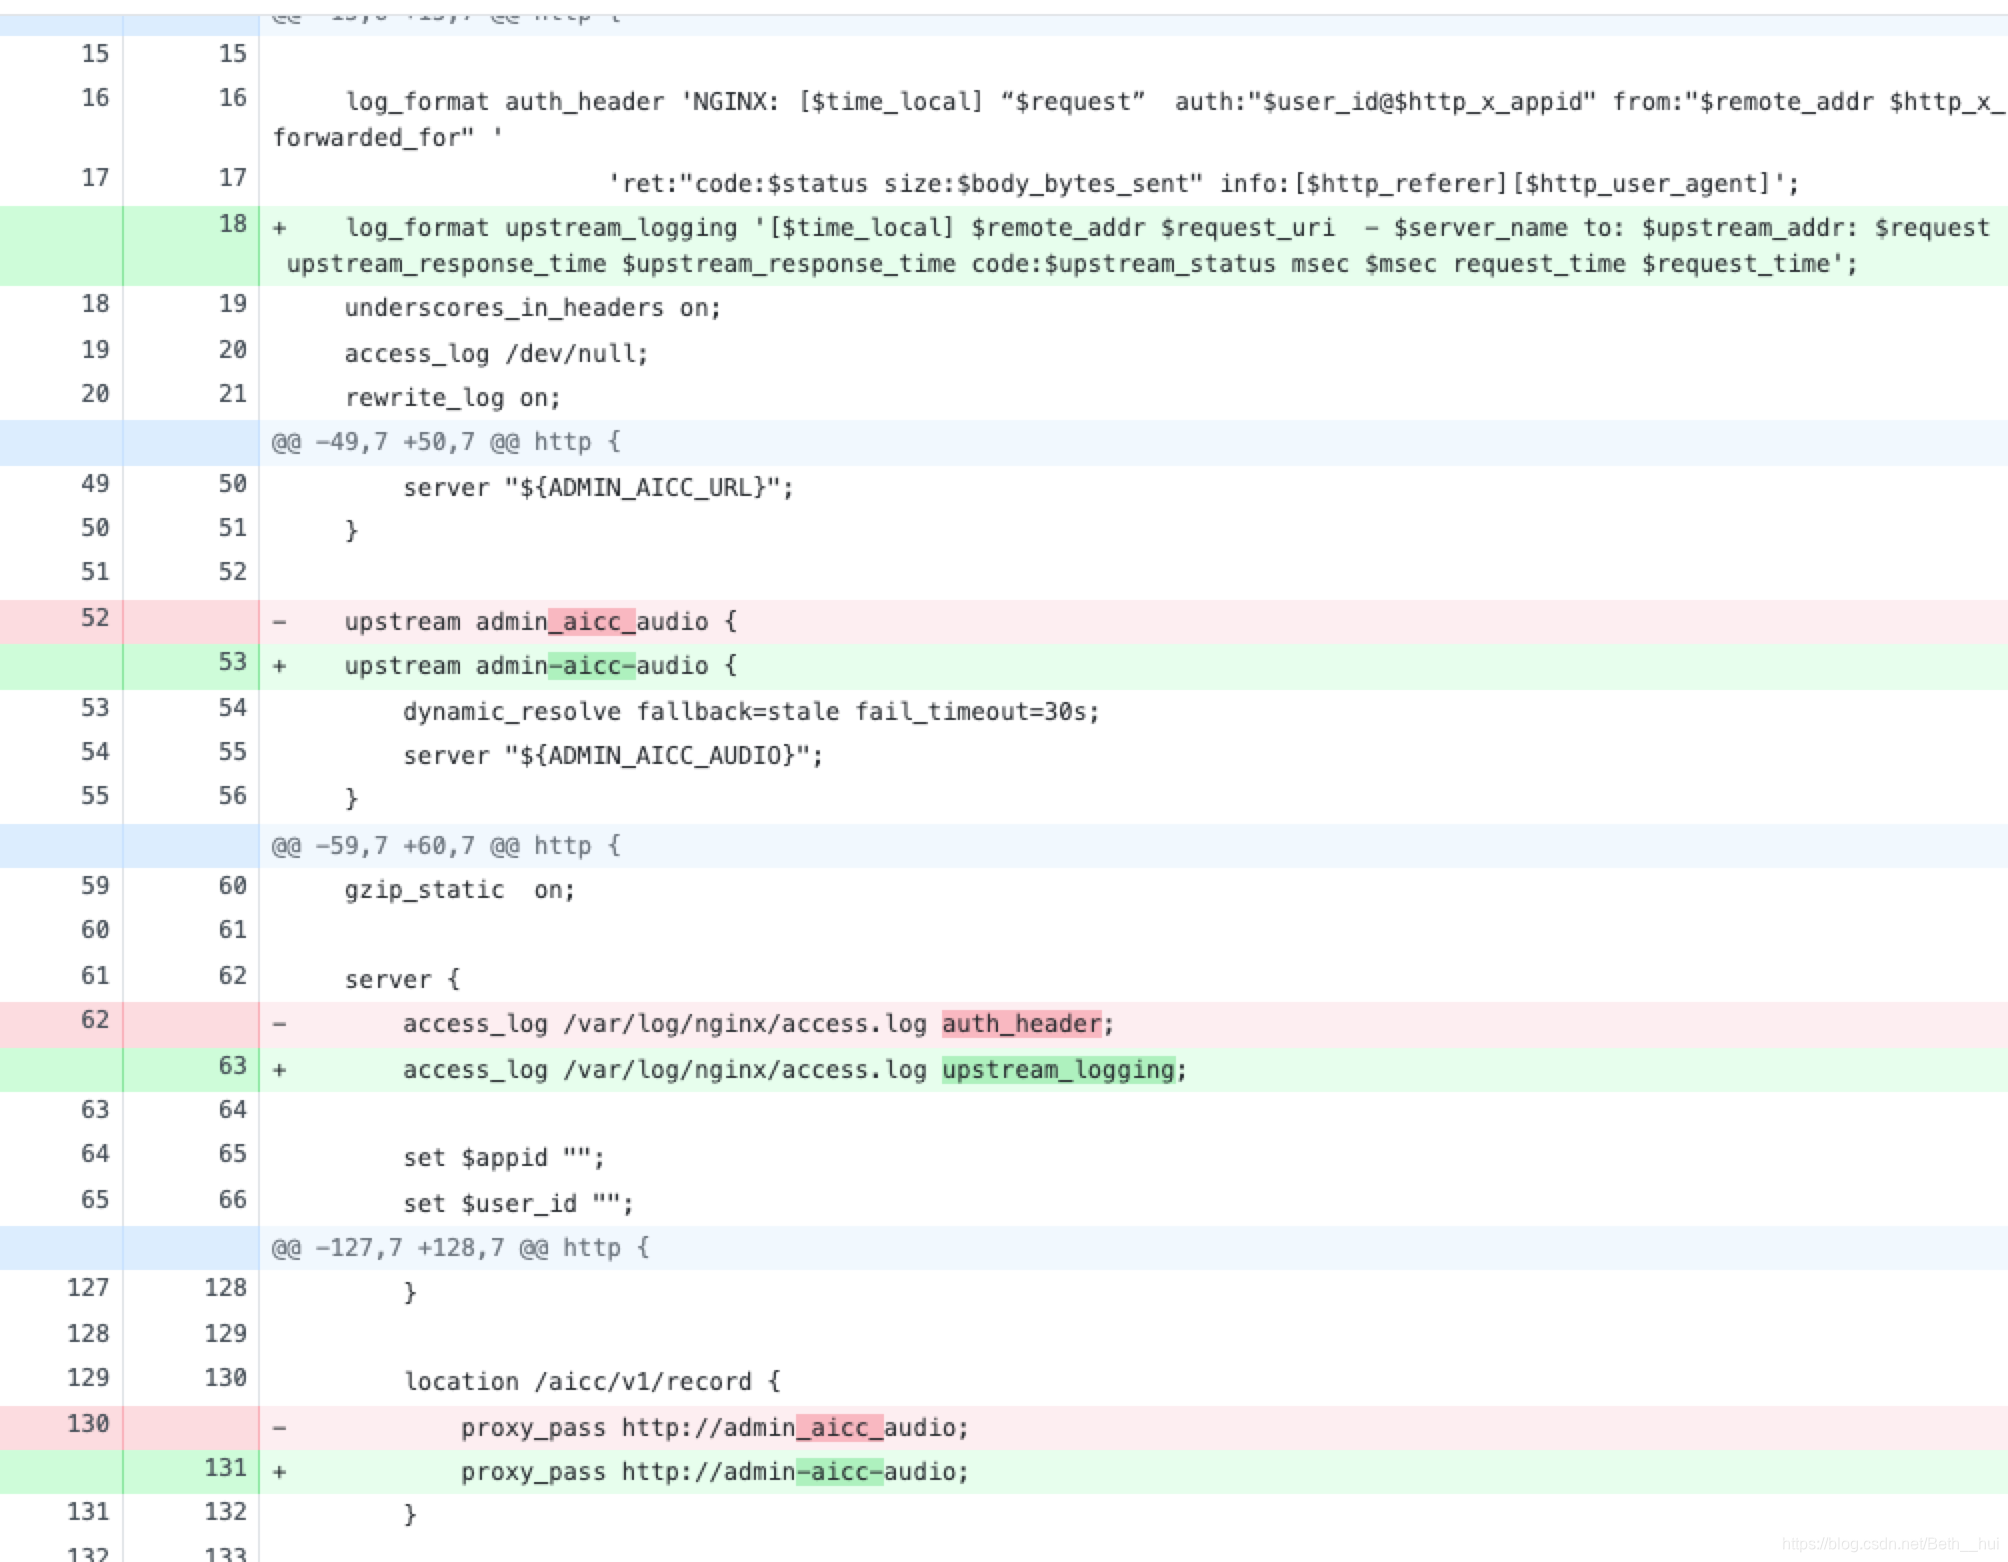Click the minus marker on removed line 130
Viewport: 2008px width, 1562px height.
[x=280, y=1428]
